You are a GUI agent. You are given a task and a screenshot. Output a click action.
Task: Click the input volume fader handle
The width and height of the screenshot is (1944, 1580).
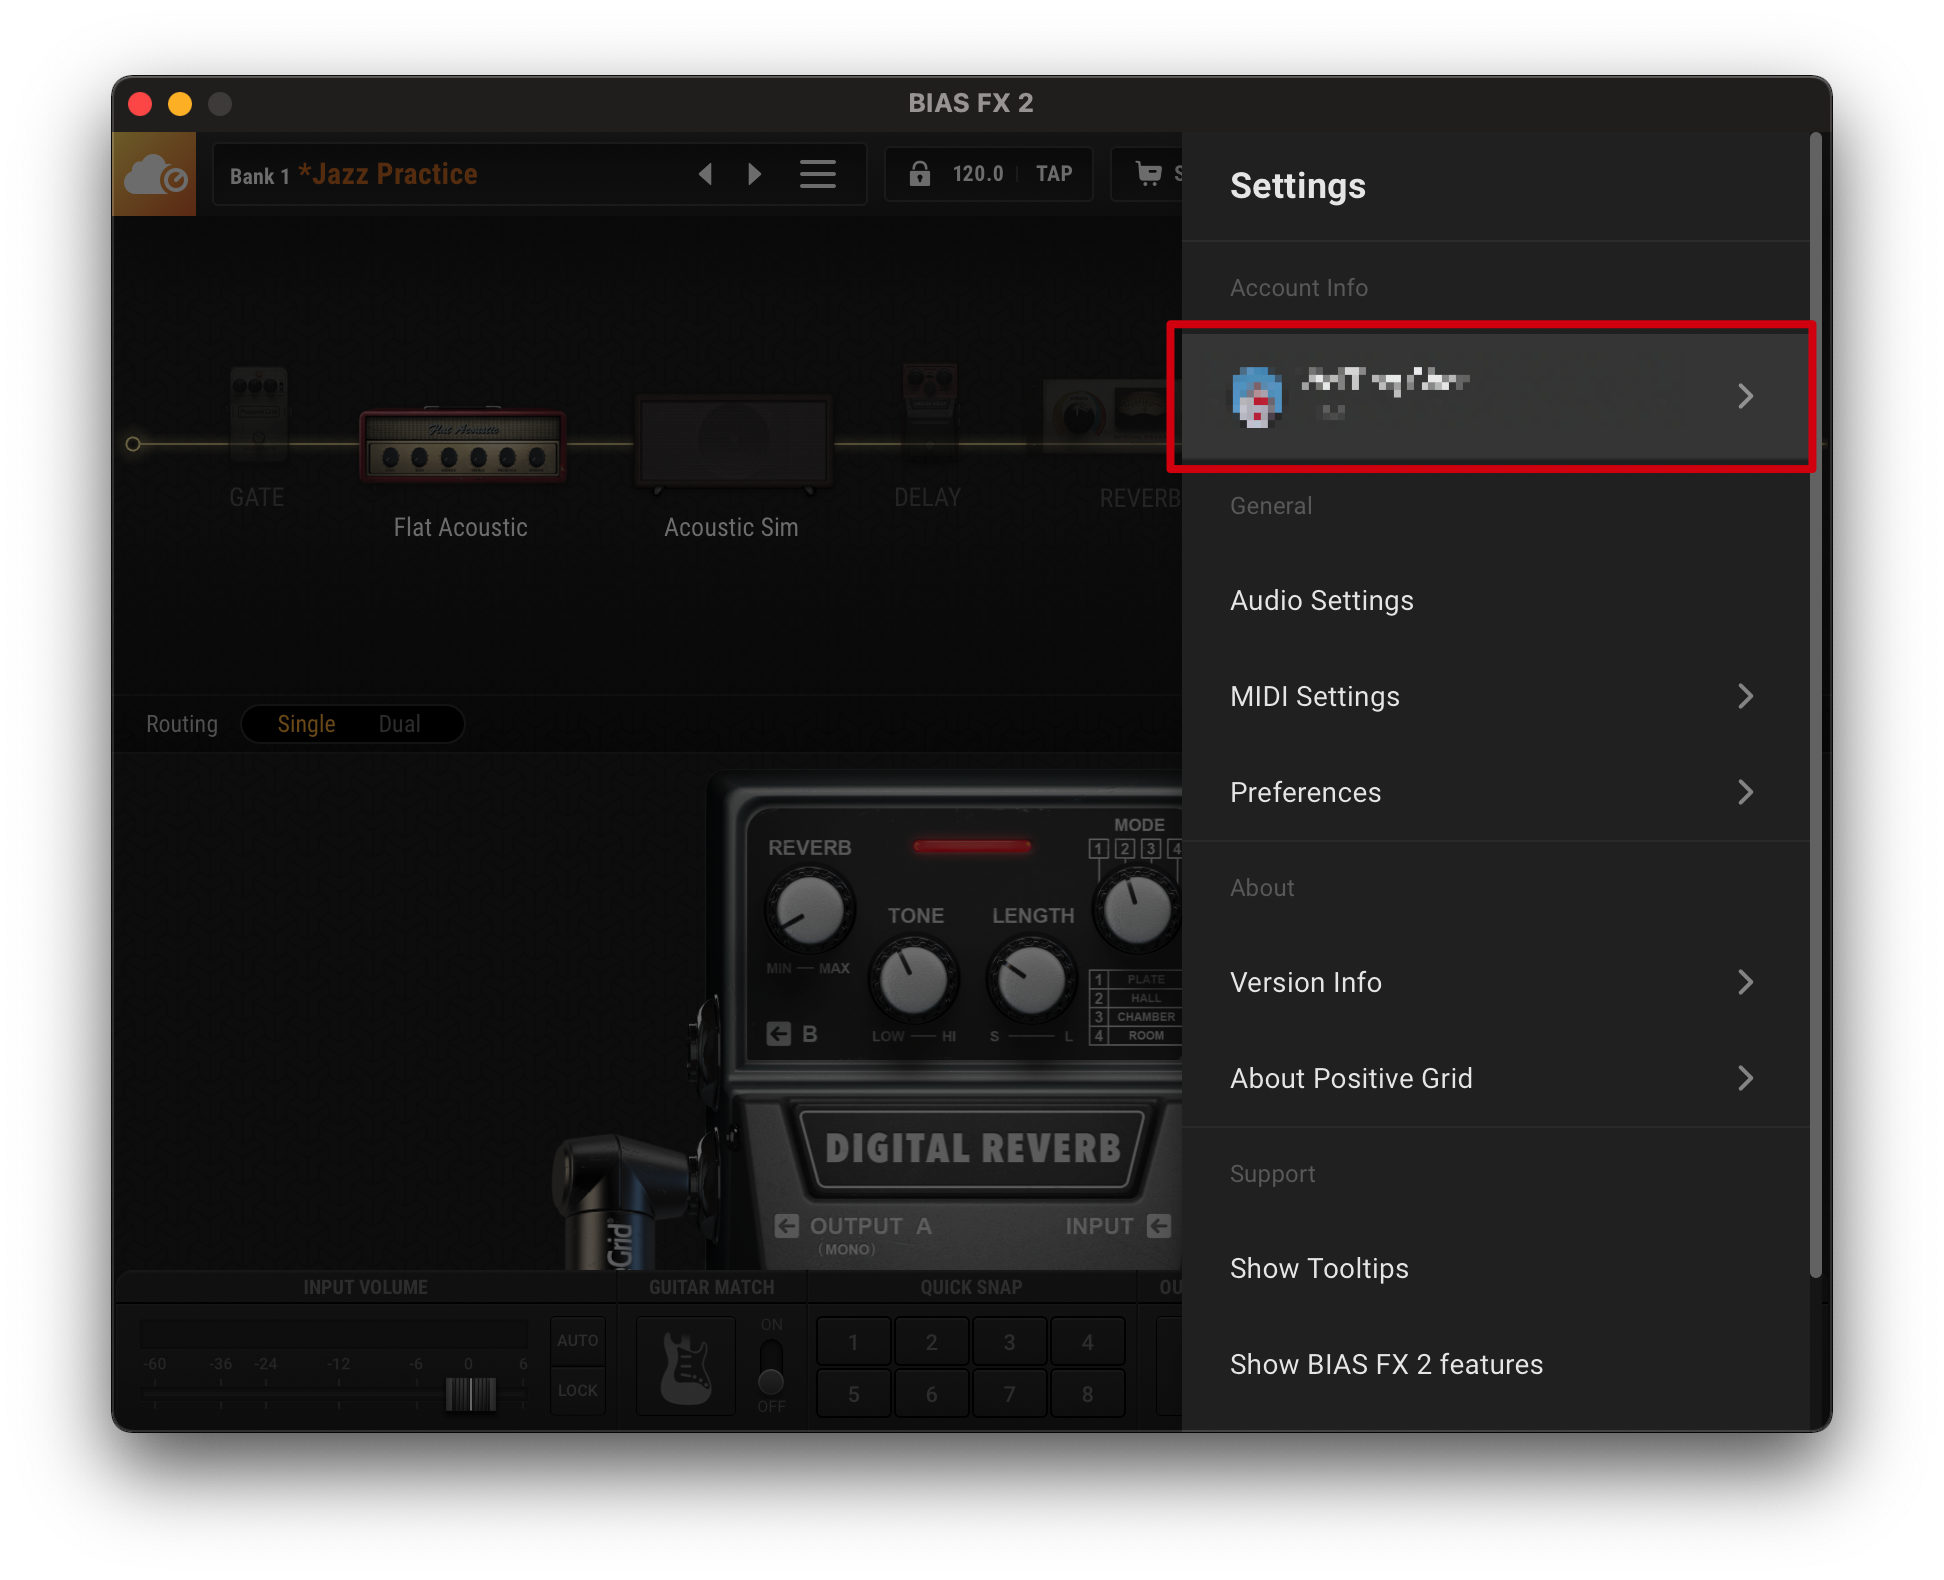(x=470, y=1393)
